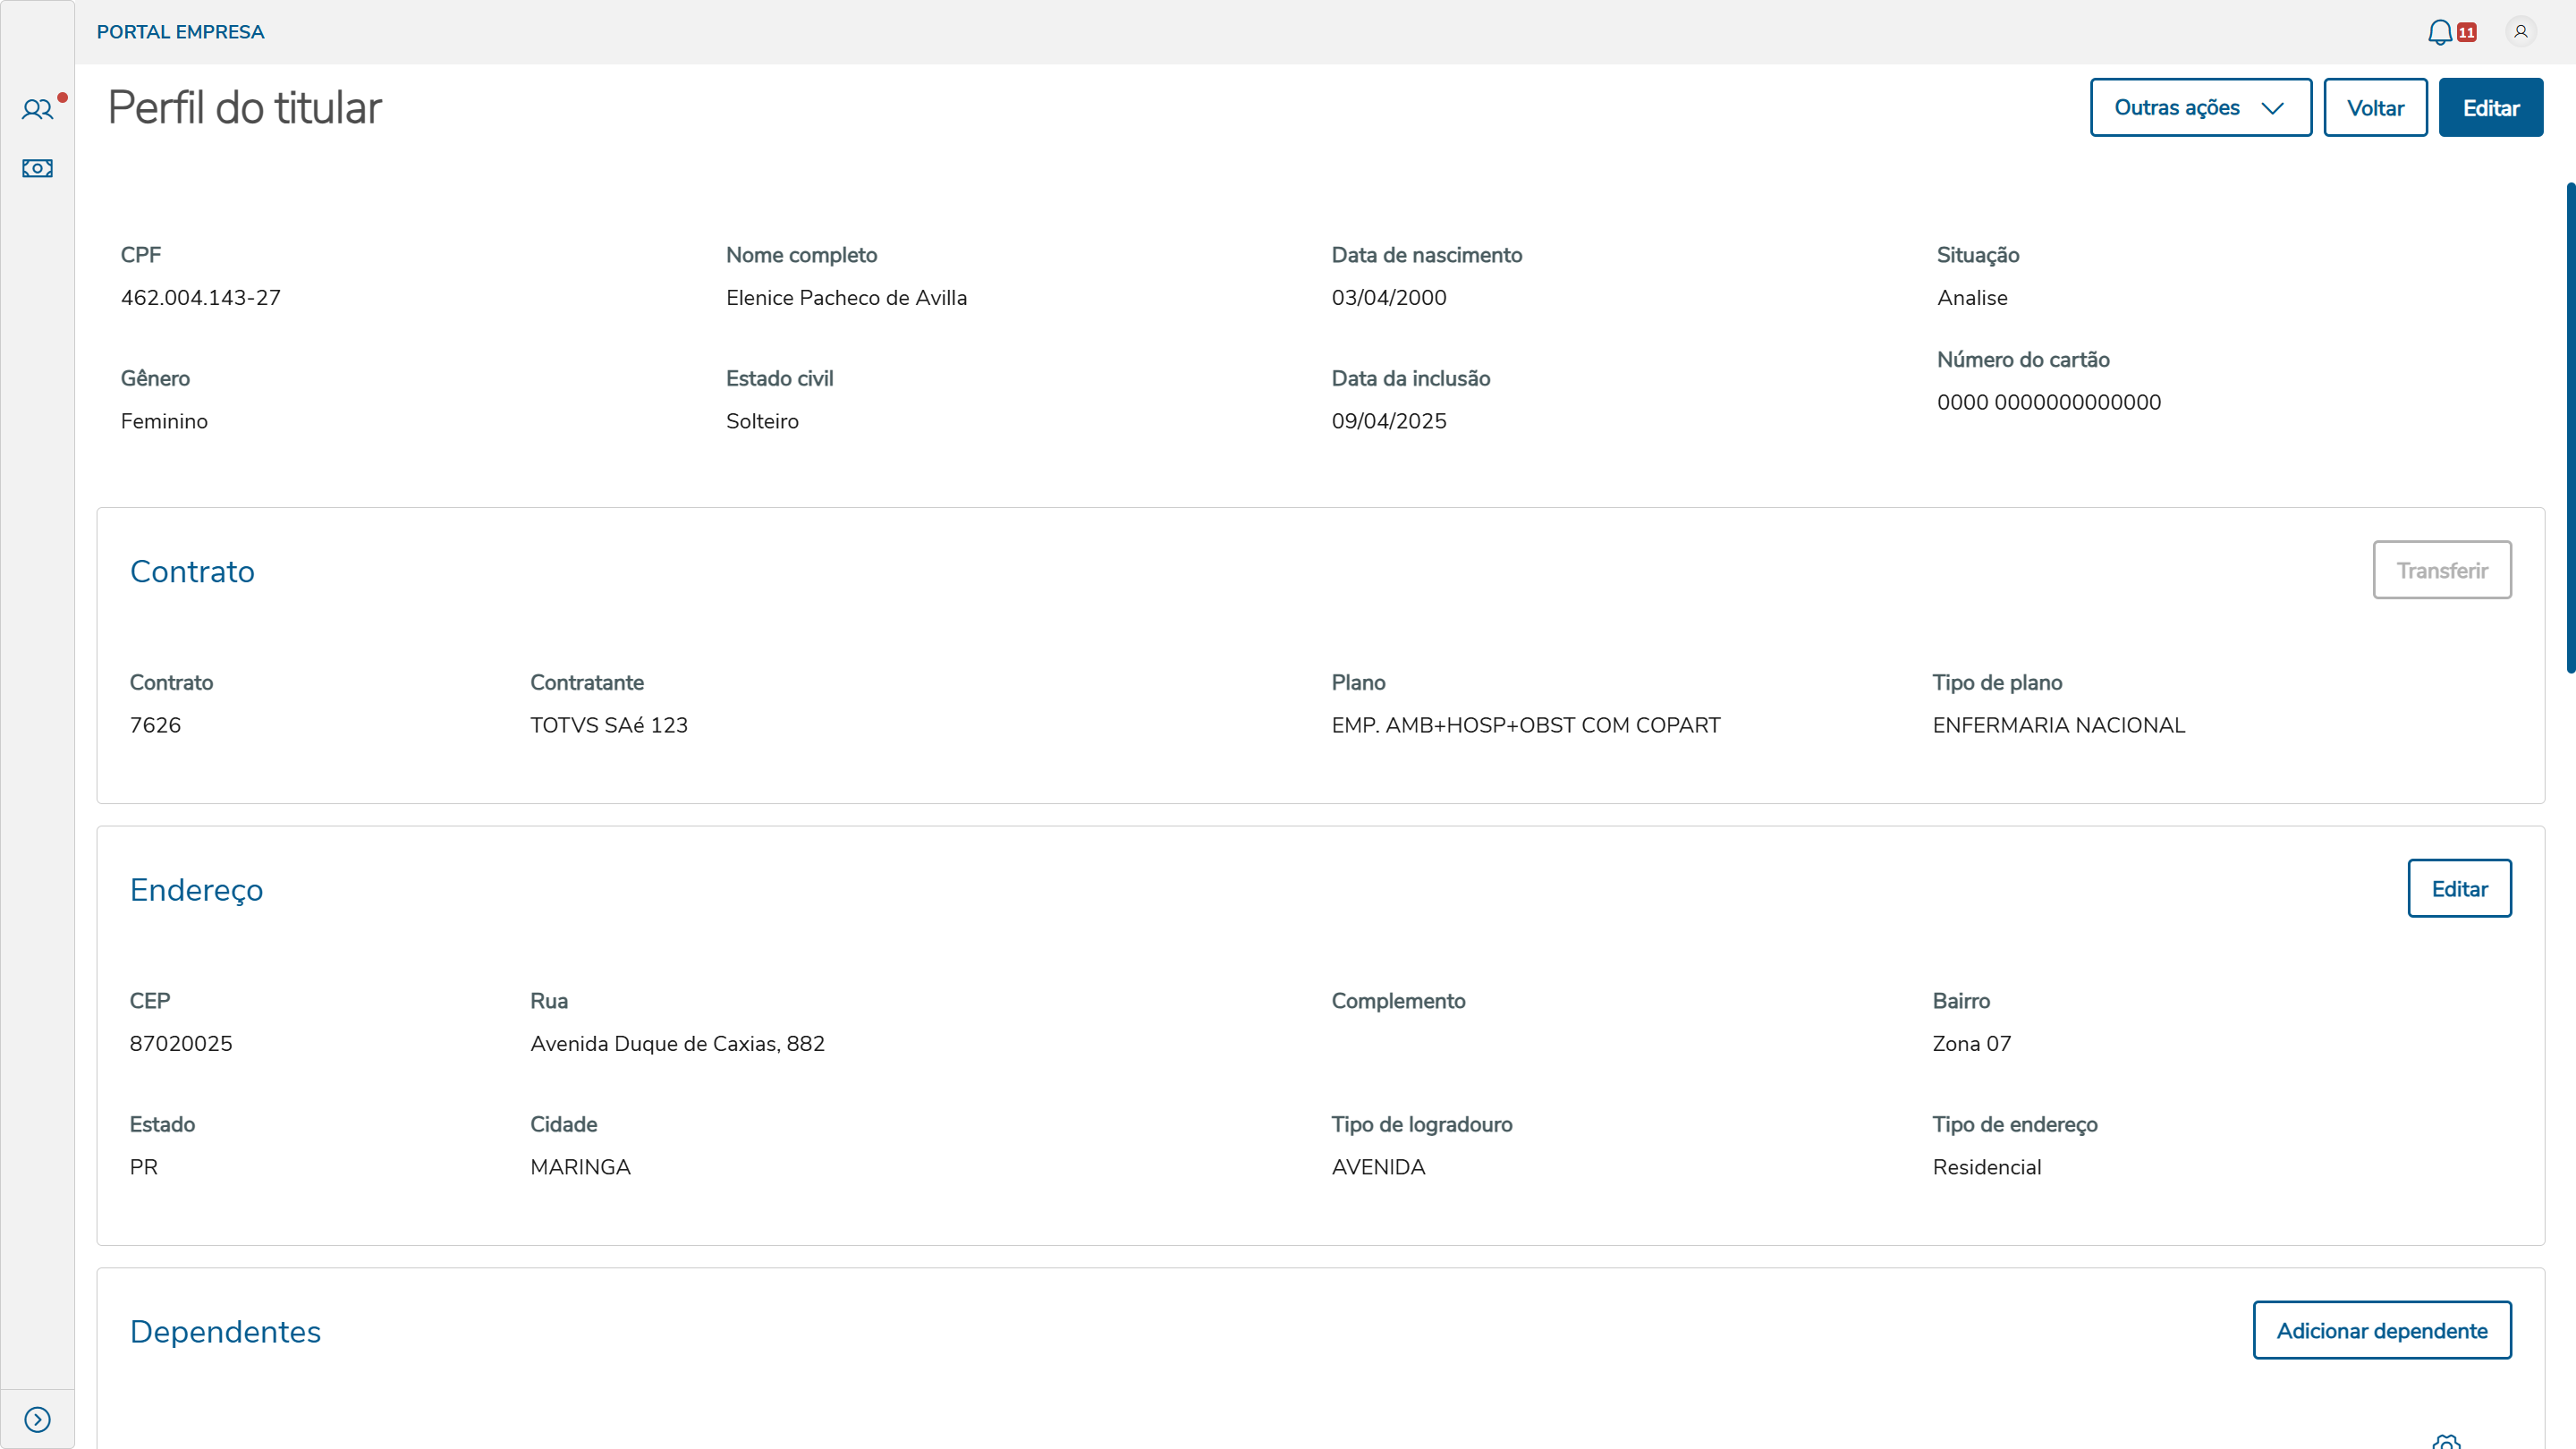Click the Dependentes table settings gear icon
The width and height of the screenshot is (2576, 1449).
(2445, 1442)
